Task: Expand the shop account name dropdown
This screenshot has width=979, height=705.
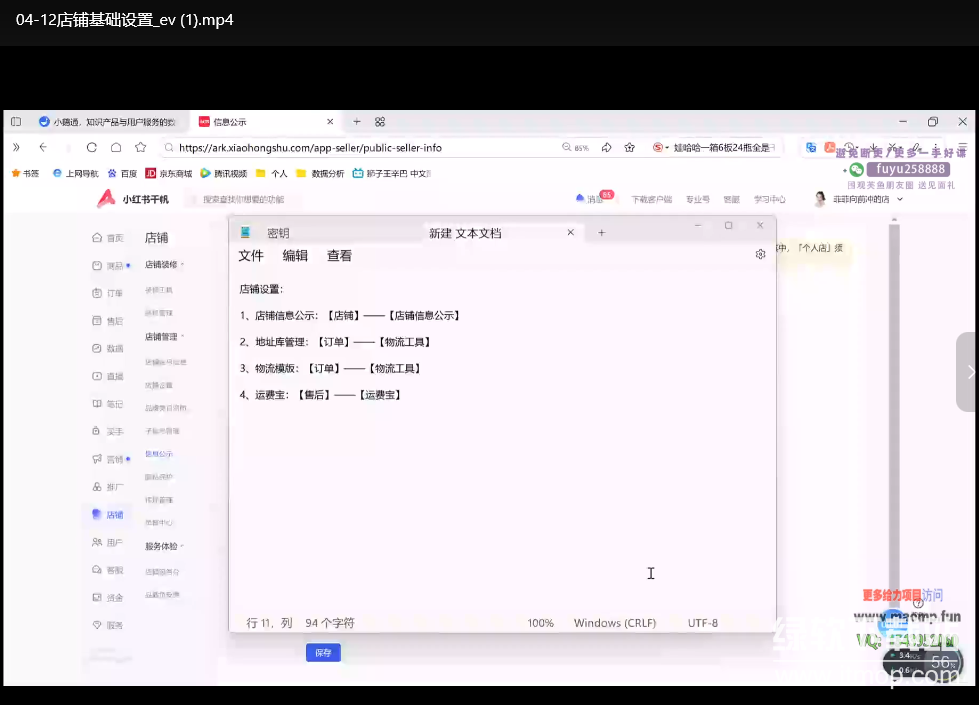Action: point(900,199)
